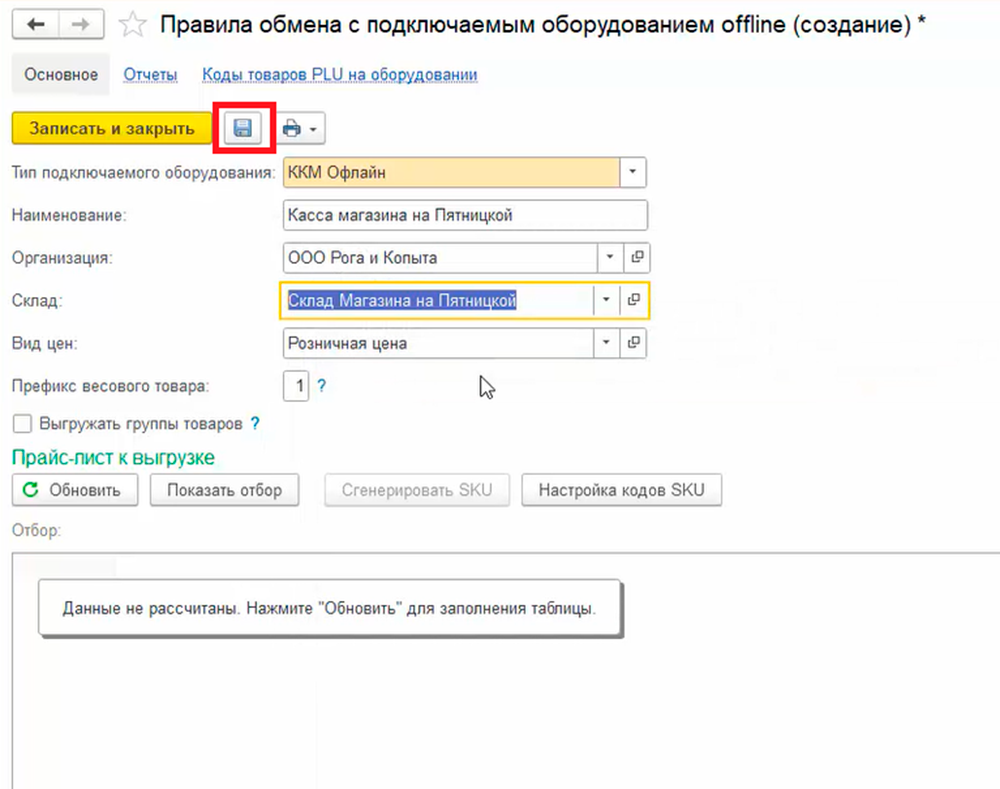This screenshot has height=789, width=1000.
Task: Expand the Склад dropdown list
Action: 606,300
